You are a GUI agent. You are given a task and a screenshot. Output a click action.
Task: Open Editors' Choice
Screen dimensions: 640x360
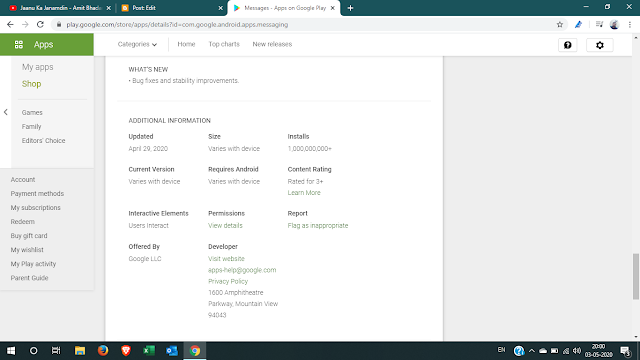(x=43, y=140)
